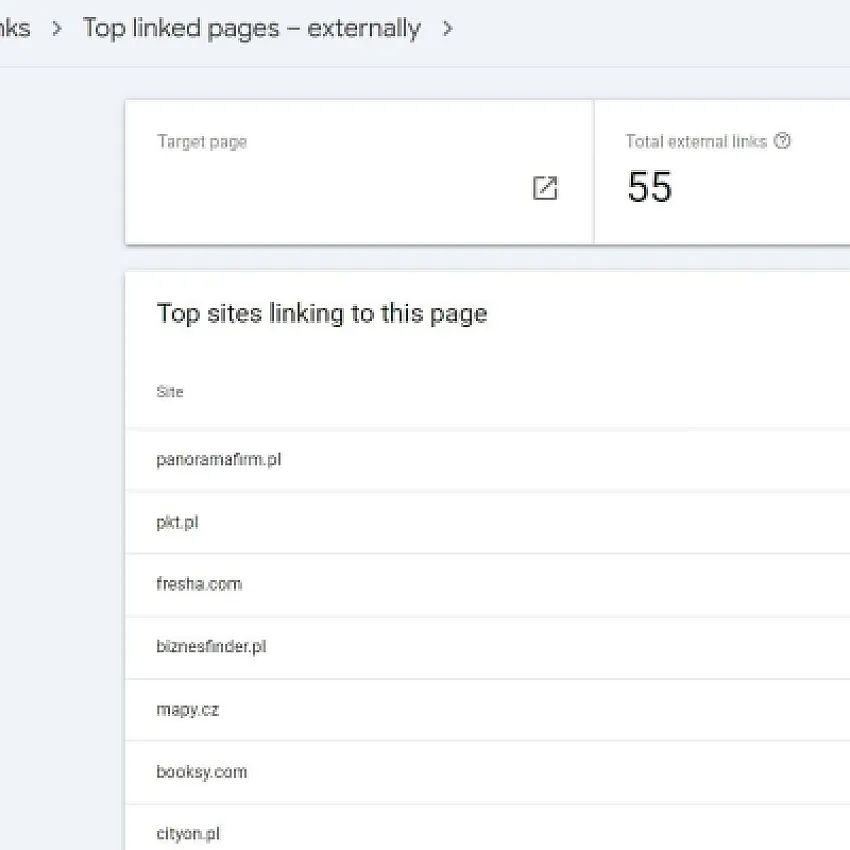Click the Target page card area
The width and height of the screenshot is (850, 850).
coord(359,172)
